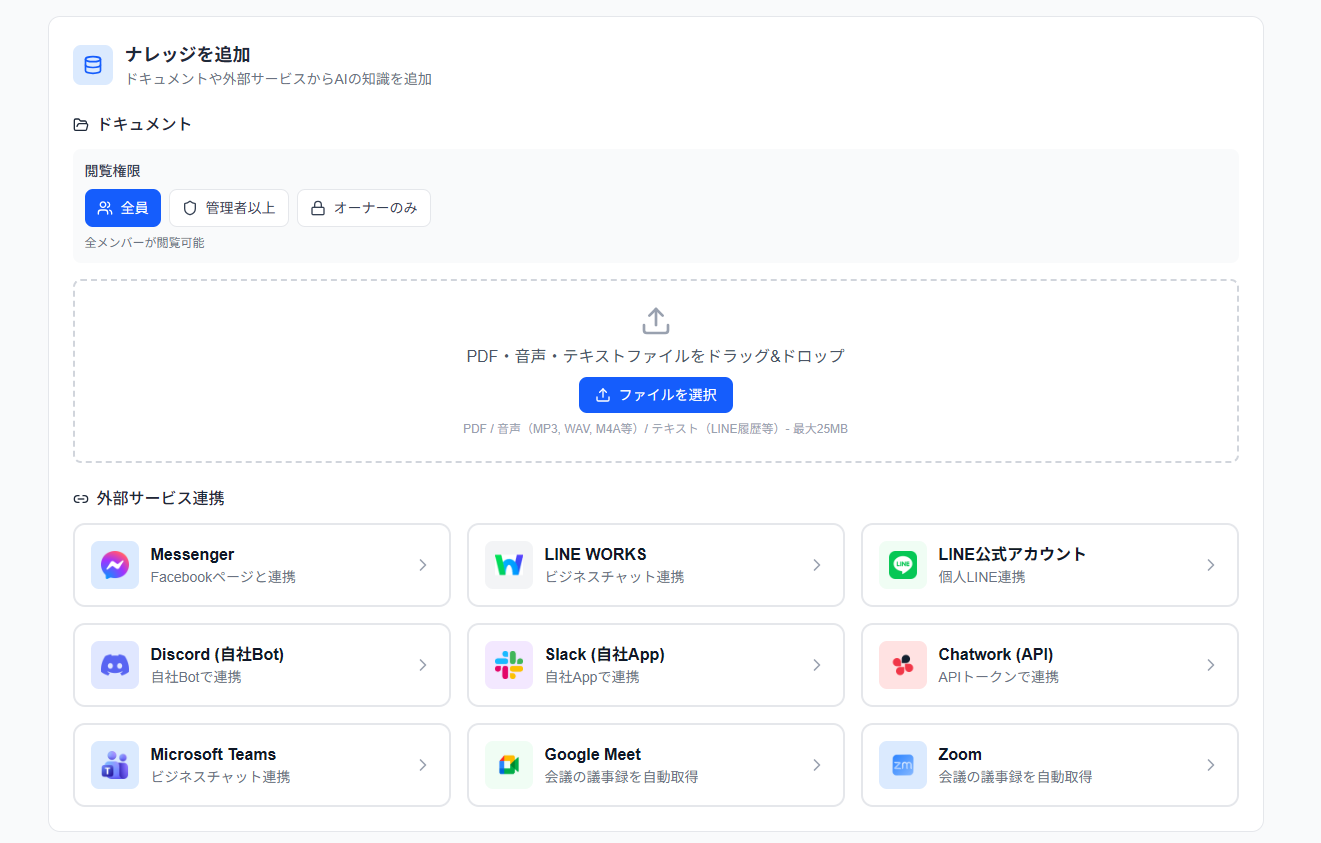Click the ナレッジを追加 database icon

point(92,64)
